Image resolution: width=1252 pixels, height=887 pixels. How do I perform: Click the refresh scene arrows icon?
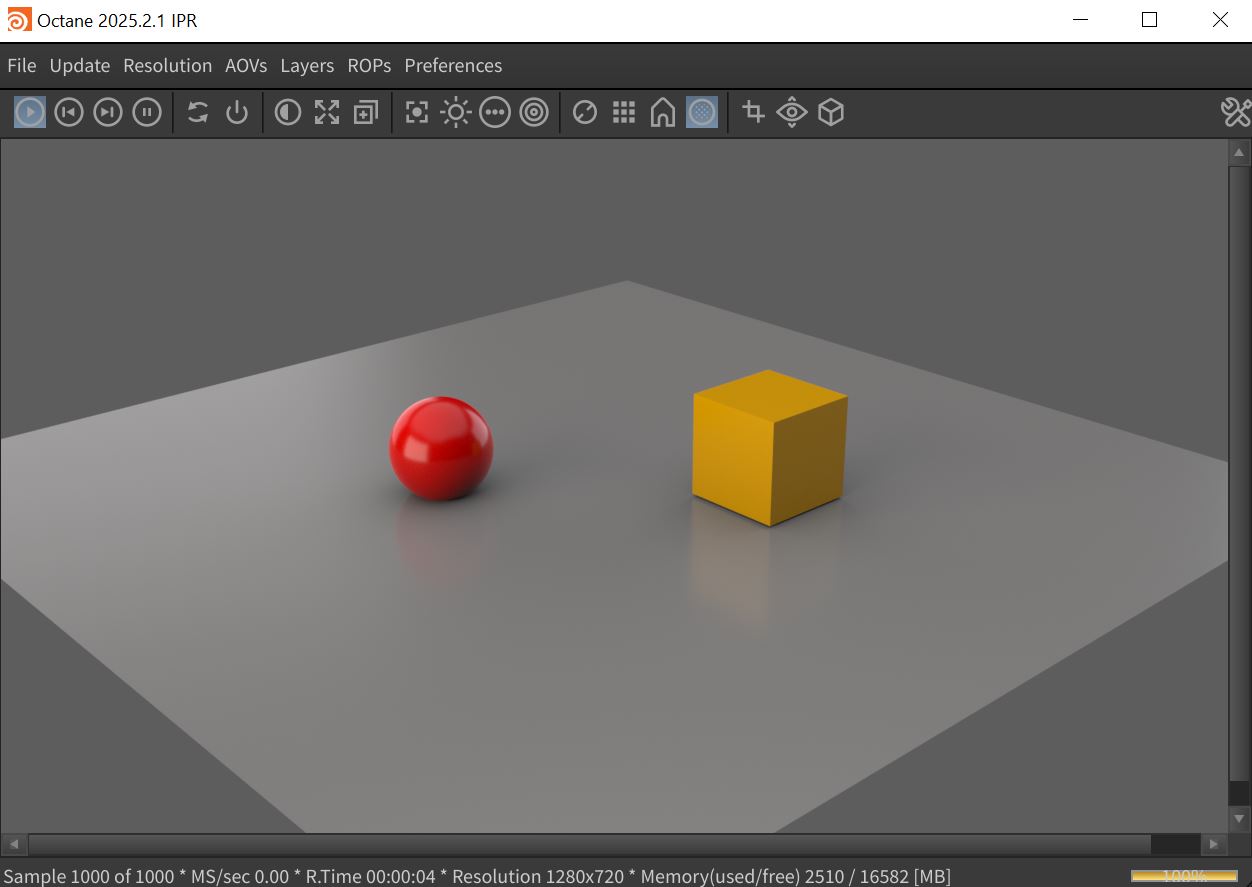pyautogui.click(x=198, y=112)
